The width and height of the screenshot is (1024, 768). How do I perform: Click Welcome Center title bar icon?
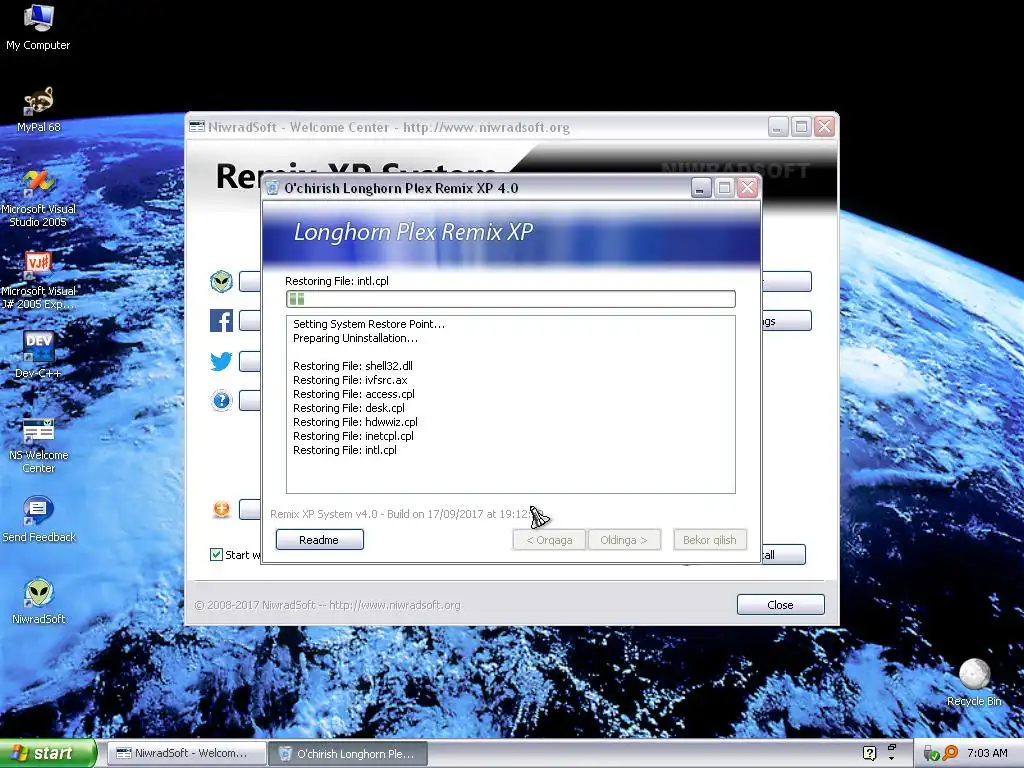click(x=197, y=127)
